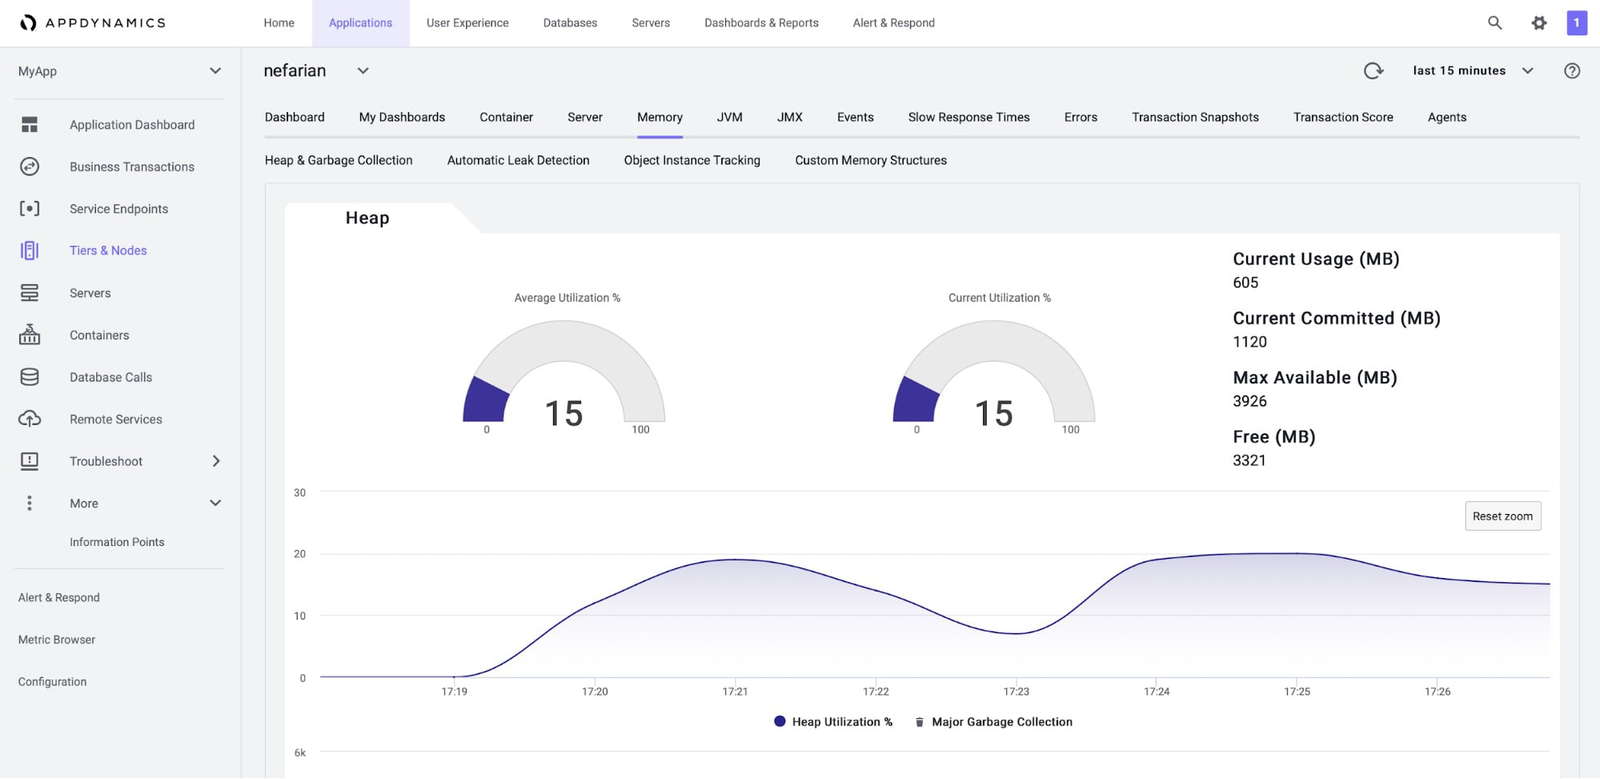Viewport: 1600px width, 779px height.
Task: Expand the Troubleshoot submenu arrow
Action: (216, 461)
